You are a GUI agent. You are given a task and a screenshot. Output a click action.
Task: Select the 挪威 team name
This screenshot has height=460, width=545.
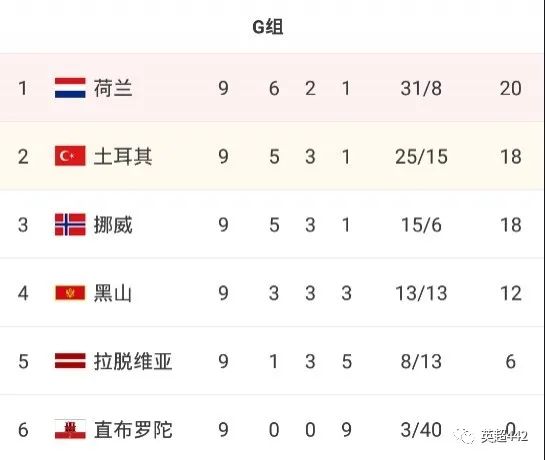point(113,225)
